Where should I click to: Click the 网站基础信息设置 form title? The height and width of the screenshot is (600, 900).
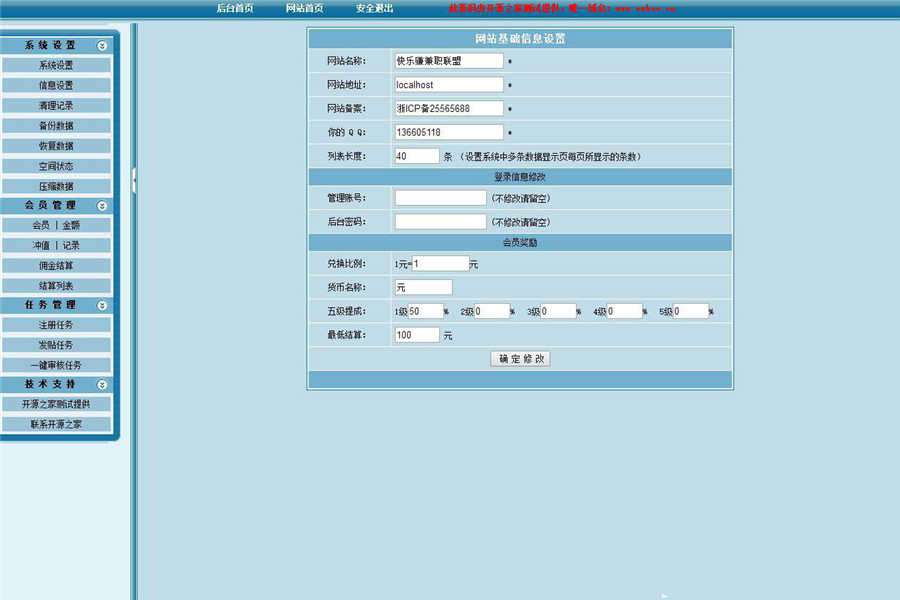click(x=520, y=38)
